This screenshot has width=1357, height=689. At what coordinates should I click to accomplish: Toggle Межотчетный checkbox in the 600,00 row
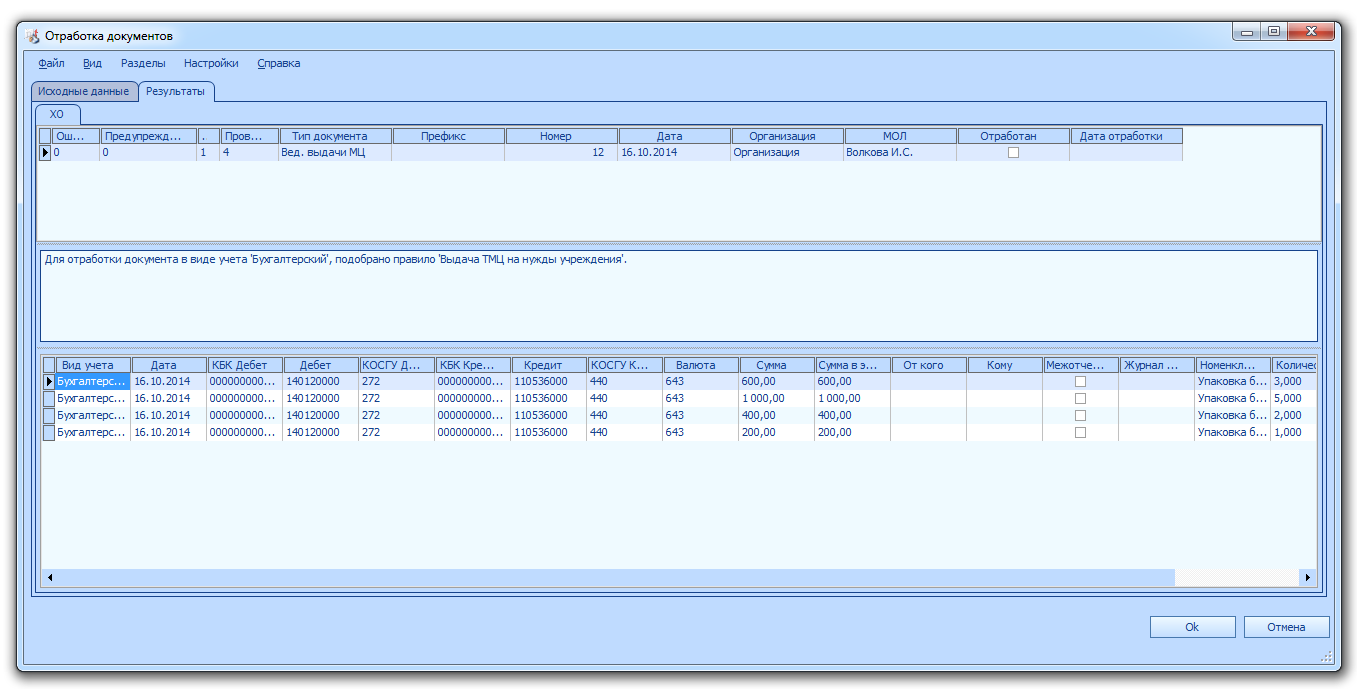pyautogui.click(x=1080, y=382)
